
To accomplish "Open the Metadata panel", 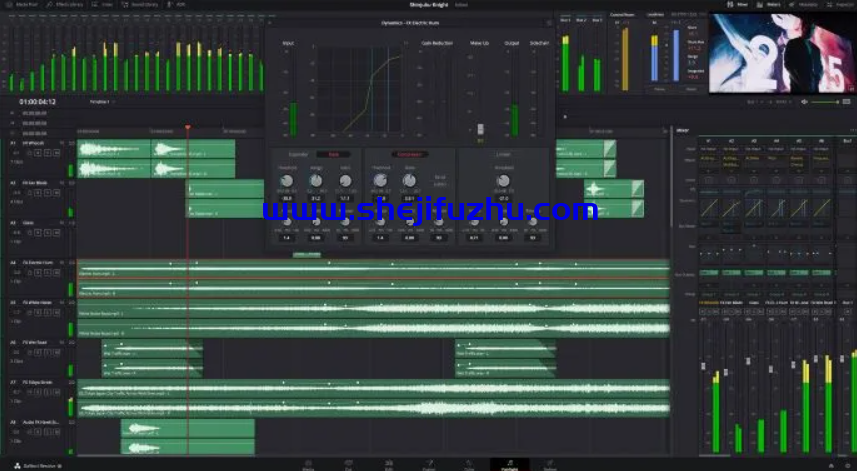I will (804, 4).
